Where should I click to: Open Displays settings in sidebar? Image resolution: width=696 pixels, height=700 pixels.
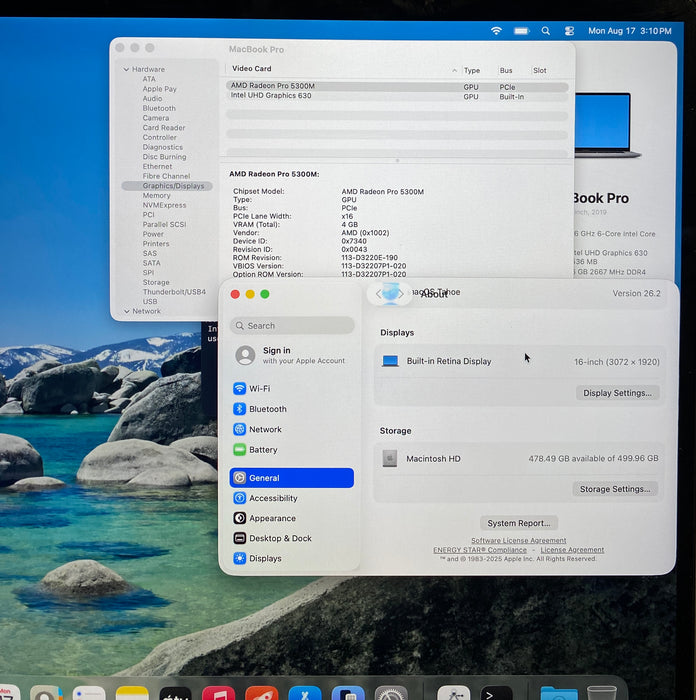[x=292, y=558]
